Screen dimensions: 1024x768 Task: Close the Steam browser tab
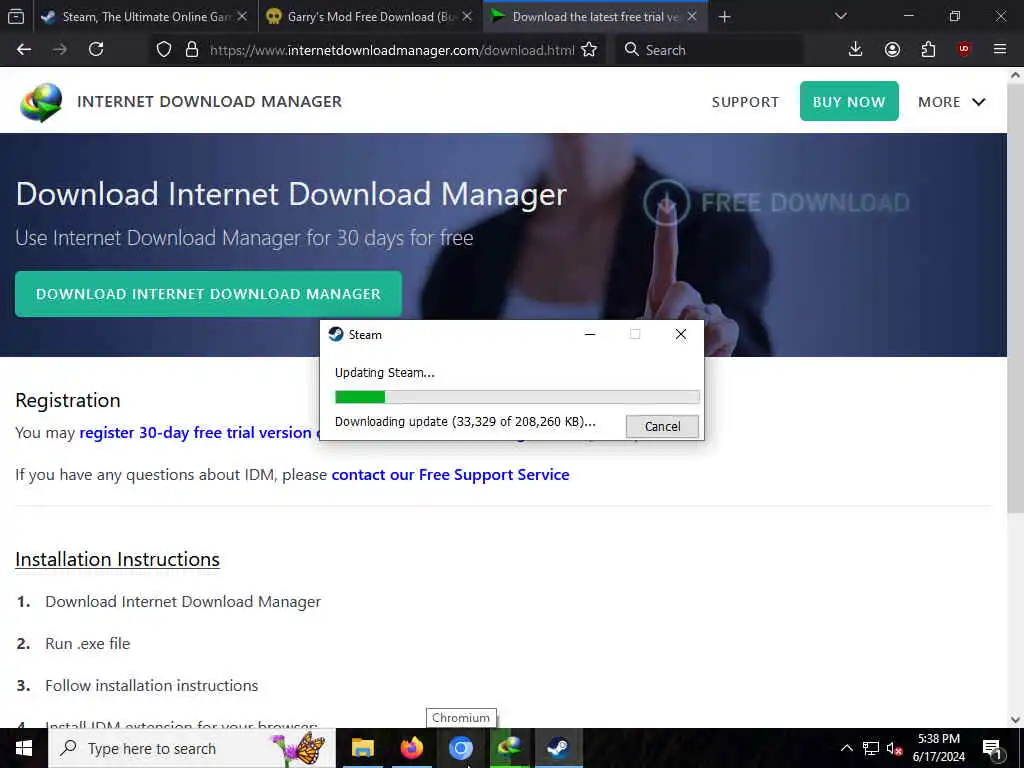point(242,17)
